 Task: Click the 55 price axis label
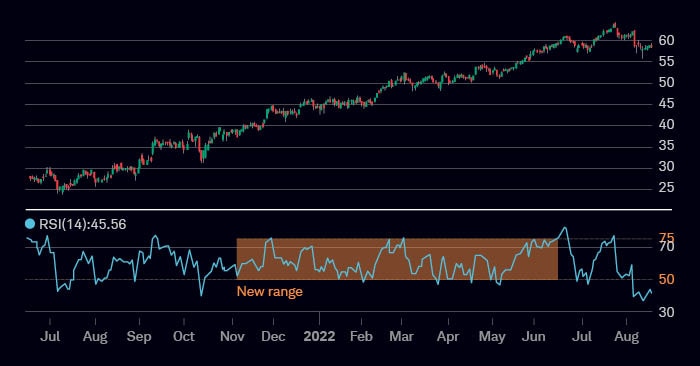click(666, 61)
